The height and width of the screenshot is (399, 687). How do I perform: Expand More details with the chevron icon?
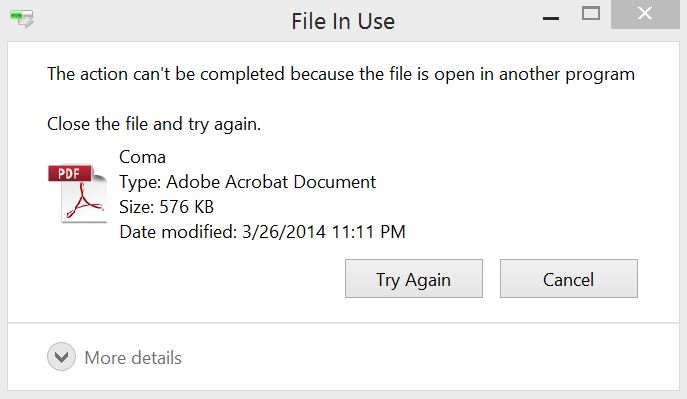61,357
